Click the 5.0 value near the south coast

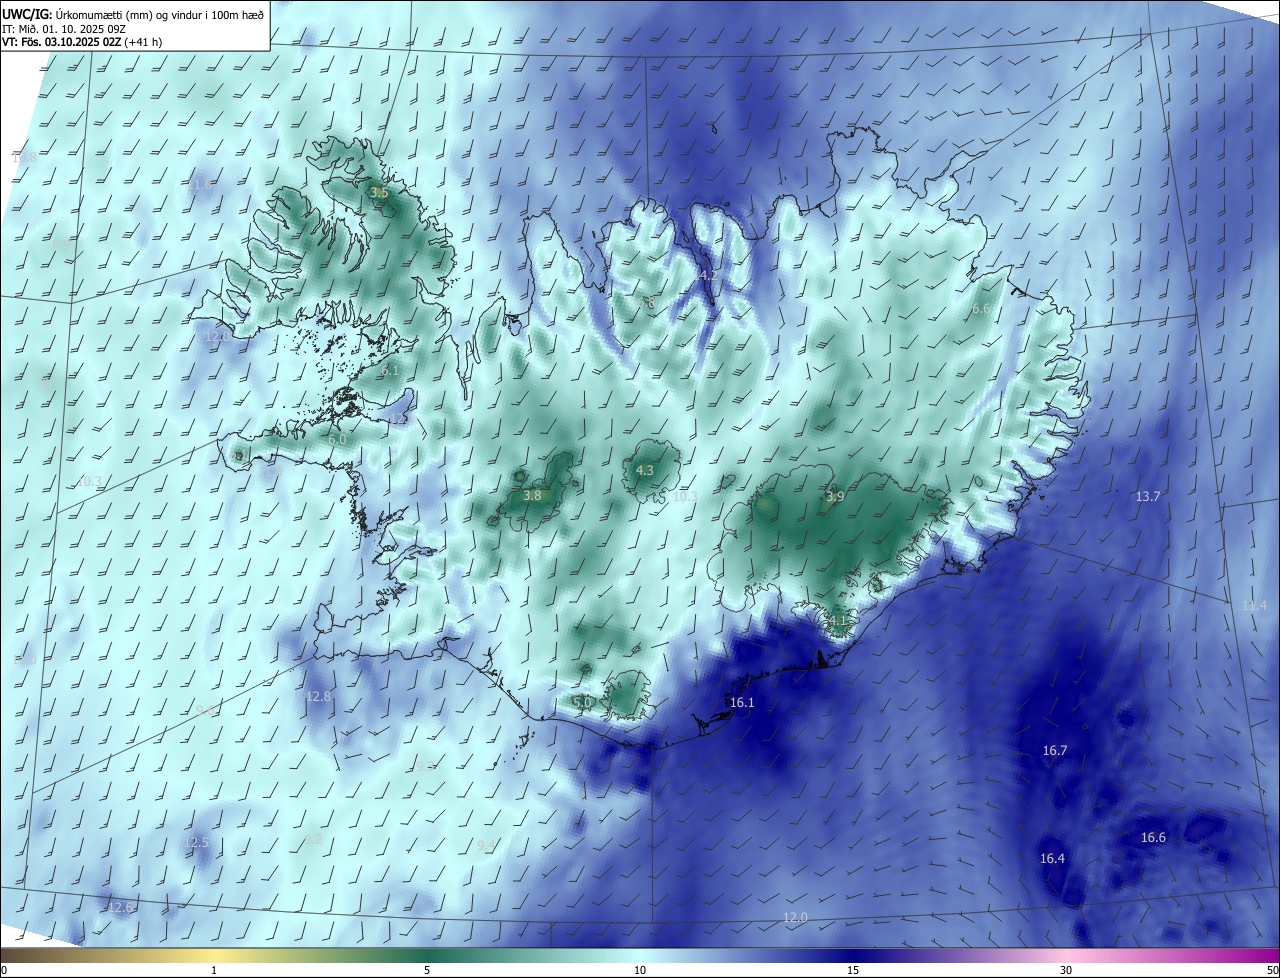click(x=582, y=702)
